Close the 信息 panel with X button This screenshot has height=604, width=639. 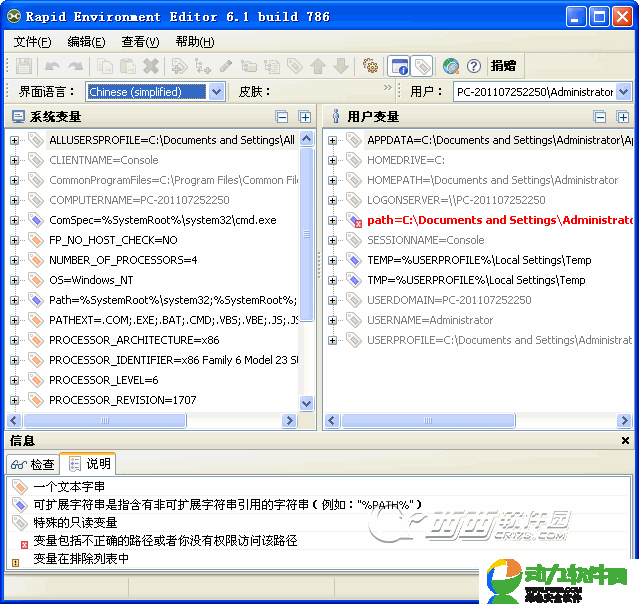[625, 441]
